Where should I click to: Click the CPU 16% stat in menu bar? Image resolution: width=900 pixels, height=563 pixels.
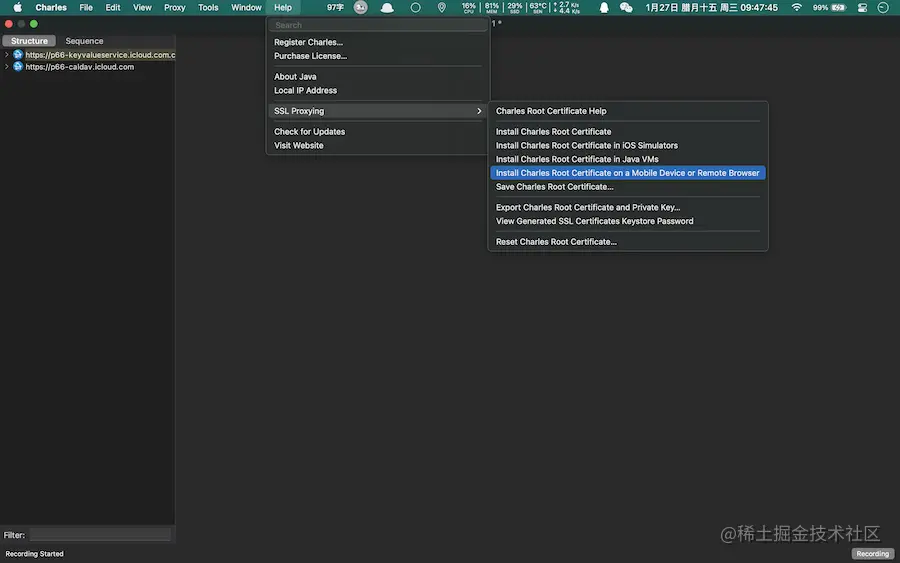point(468,7)
